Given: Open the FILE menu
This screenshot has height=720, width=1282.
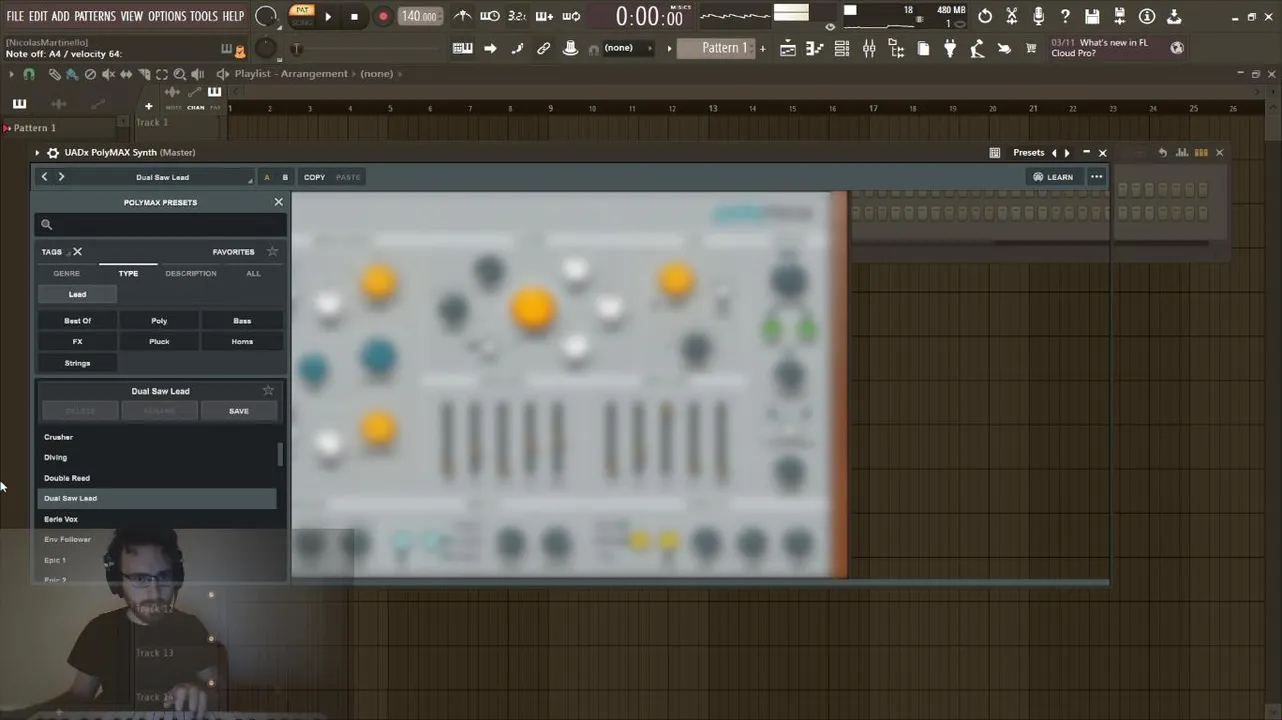Looking at the screenshot, I should [15, 16].
